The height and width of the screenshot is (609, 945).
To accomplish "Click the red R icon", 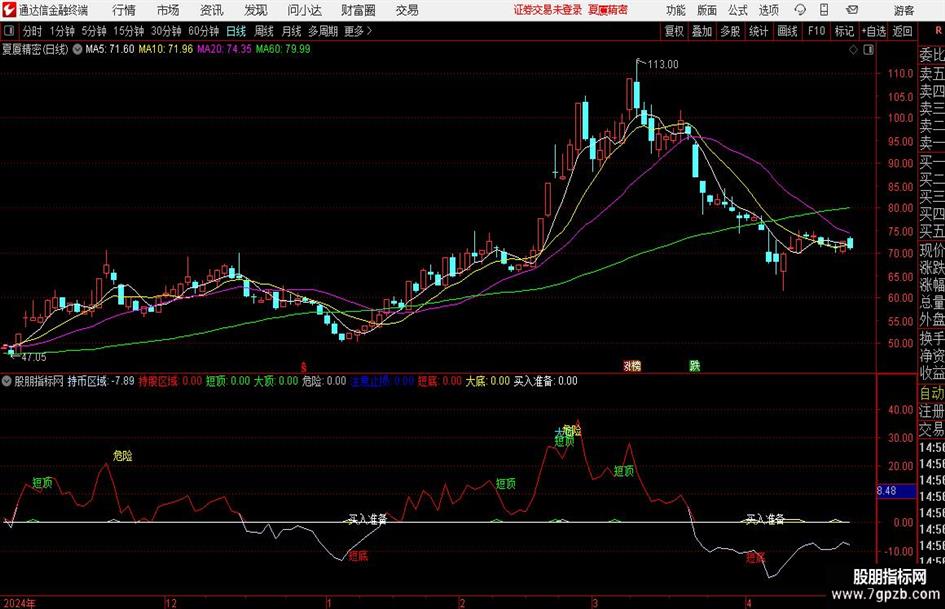I will (938, 31).
